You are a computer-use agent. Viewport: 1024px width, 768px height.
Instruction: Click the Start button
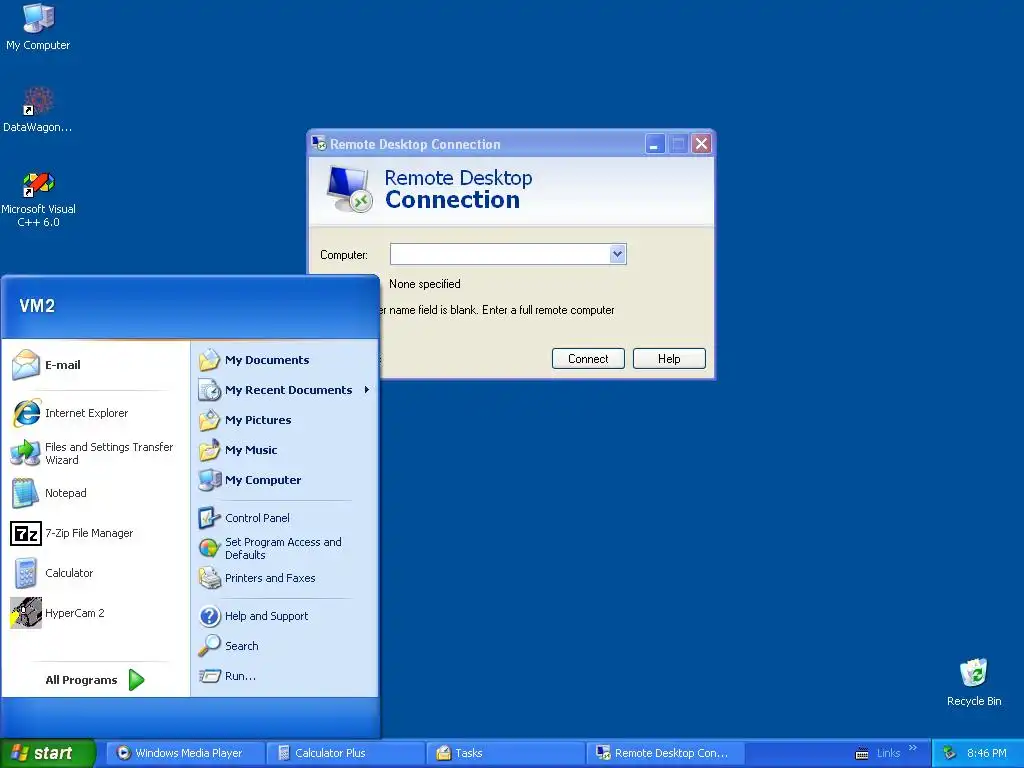[47, 753]
